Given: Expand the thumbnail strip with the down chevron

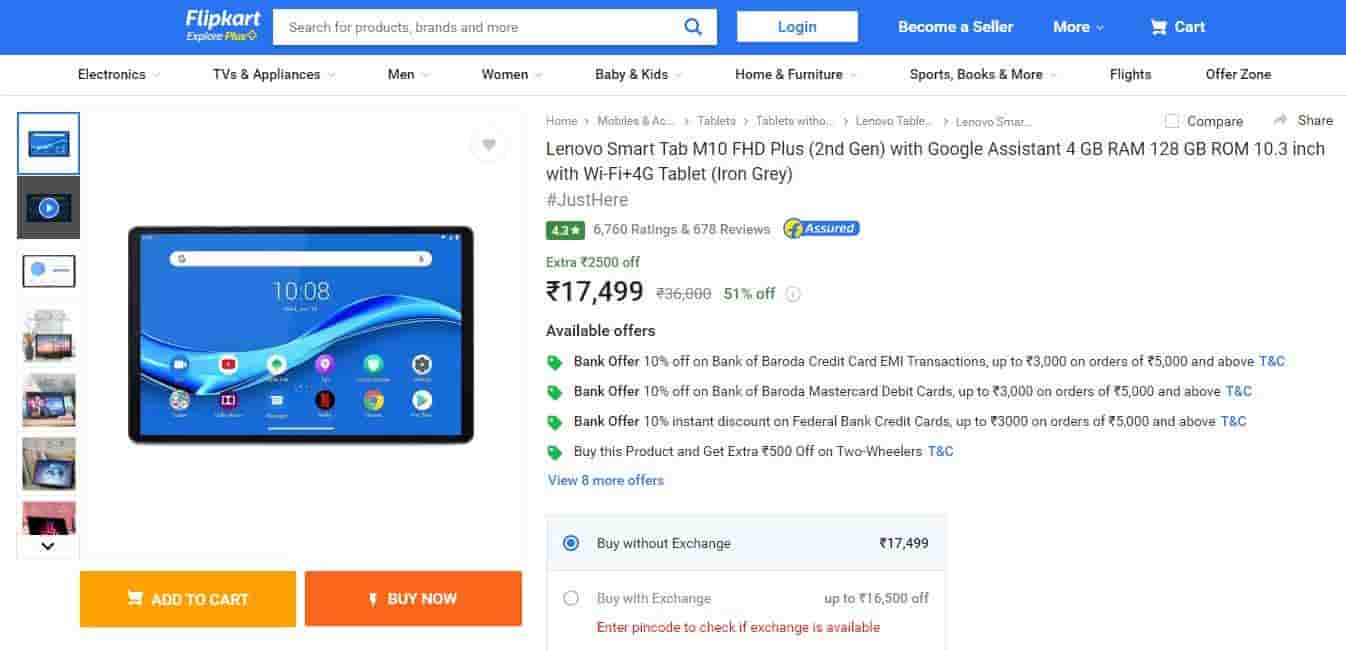Looking at the screenshot, I should coord(47,545).
